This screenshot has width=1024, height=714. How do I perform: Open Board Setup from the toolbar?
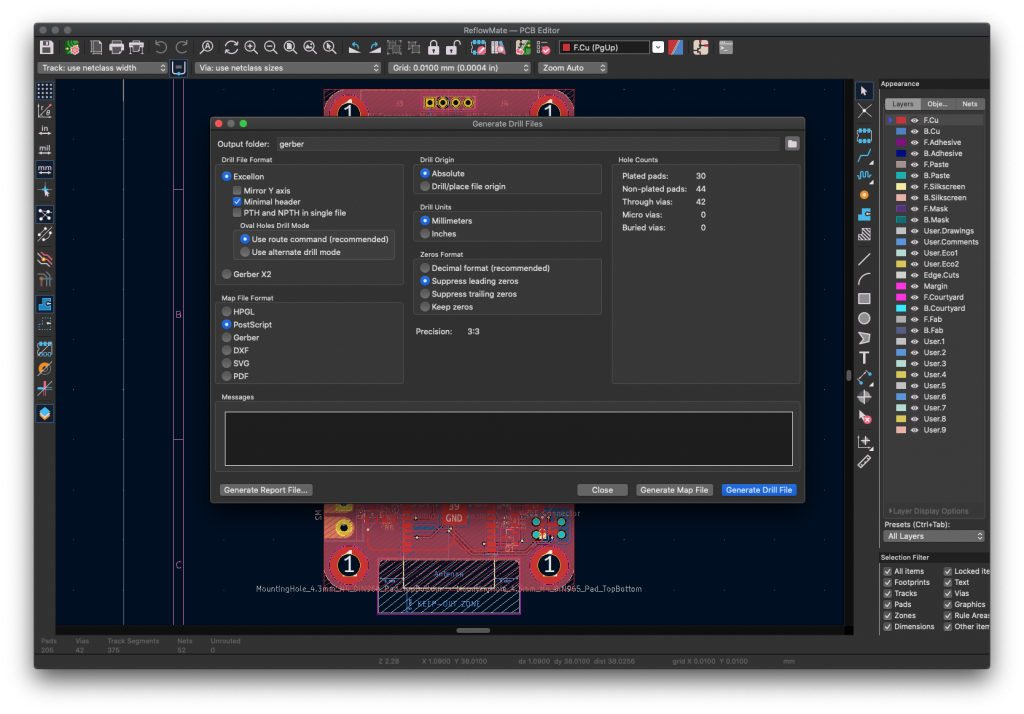tap(72, 48)
